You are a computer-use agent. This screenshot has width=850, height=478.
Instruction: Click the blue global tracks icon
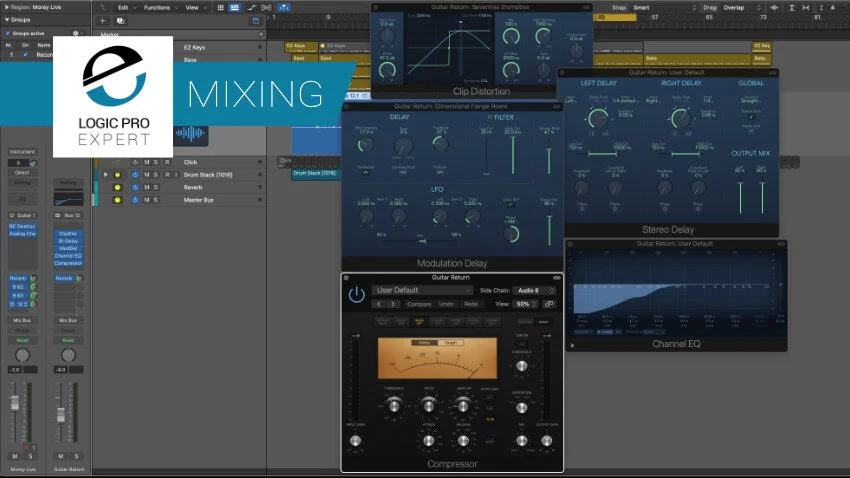256,21
